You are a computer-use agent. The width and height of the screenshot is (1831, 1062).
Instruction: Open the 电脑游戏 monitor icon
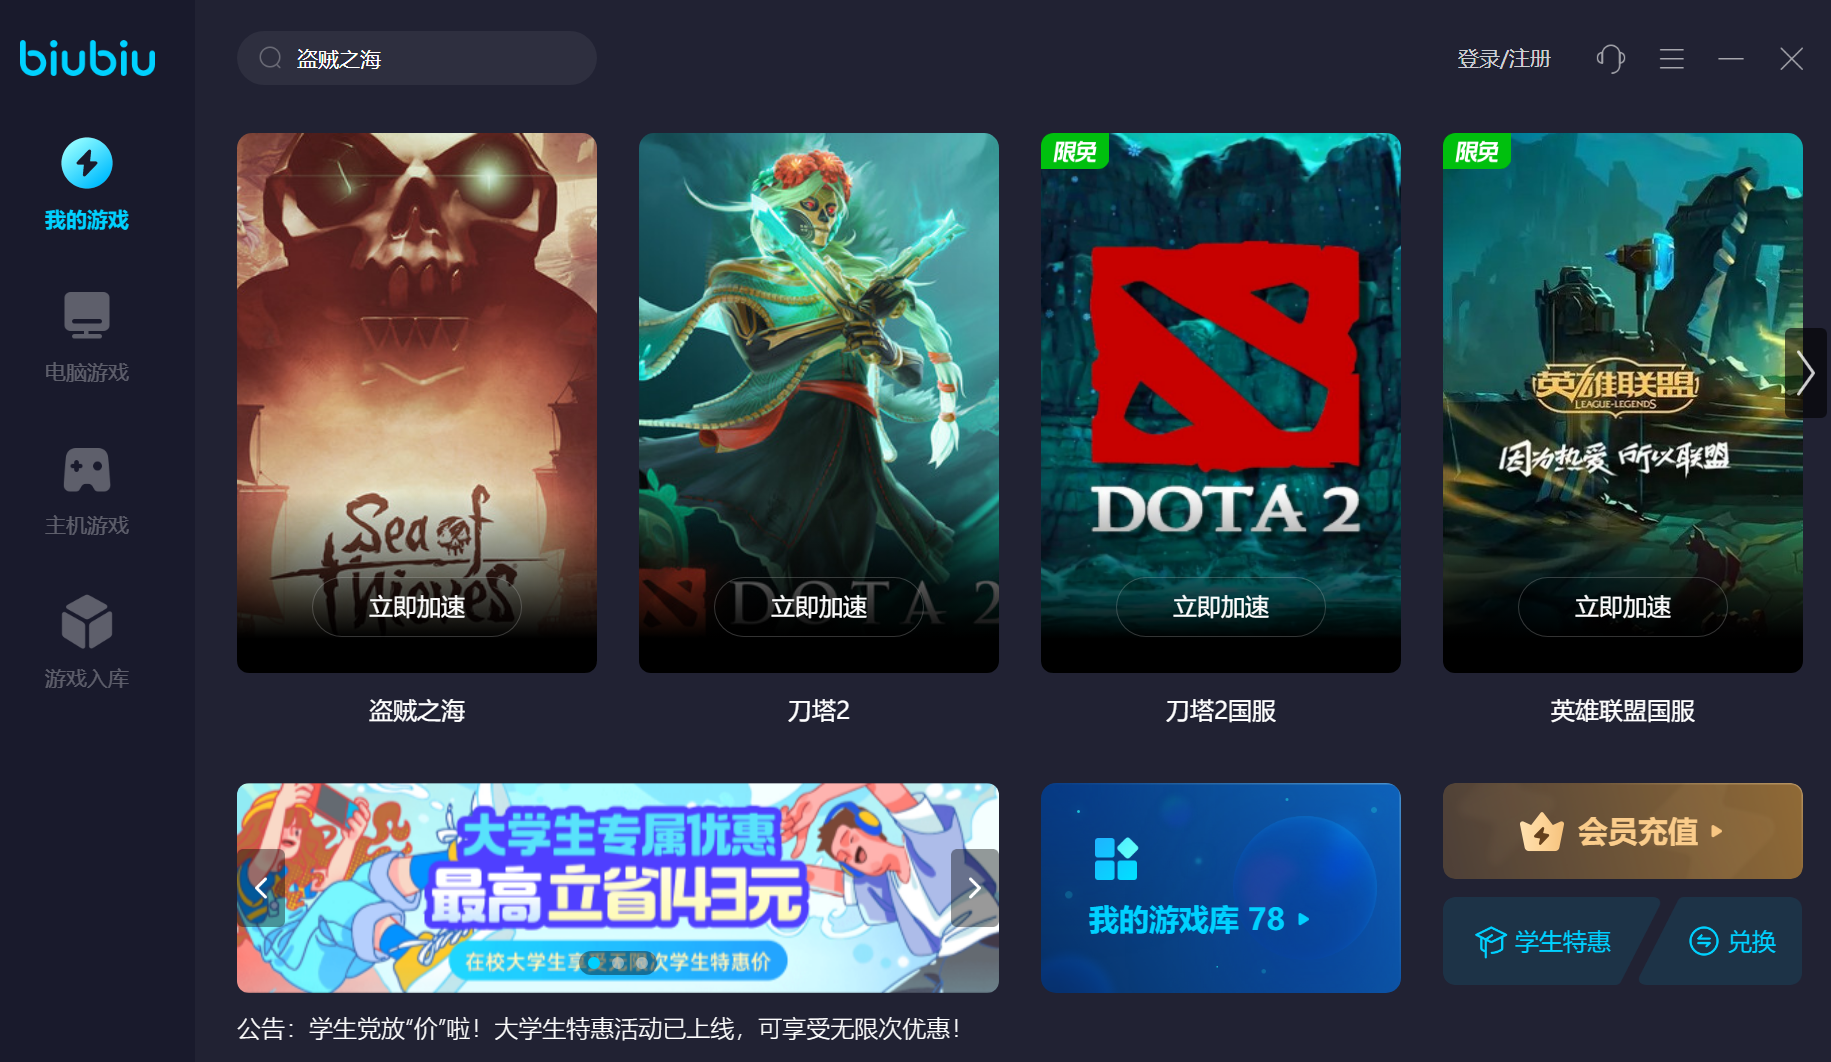tap(87, 315)
